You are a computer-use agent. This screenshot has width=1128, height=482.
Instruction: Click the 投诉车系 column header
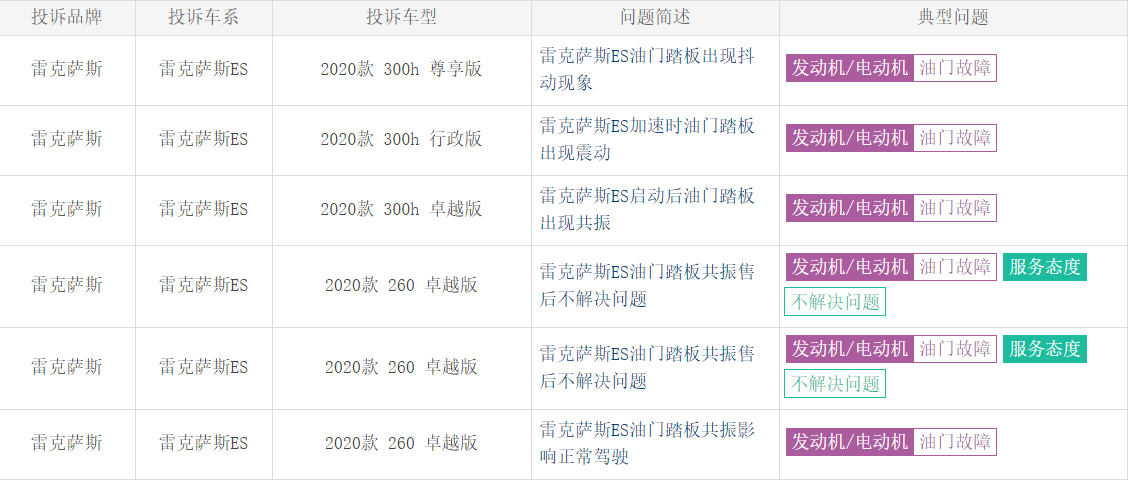point(204,17)
